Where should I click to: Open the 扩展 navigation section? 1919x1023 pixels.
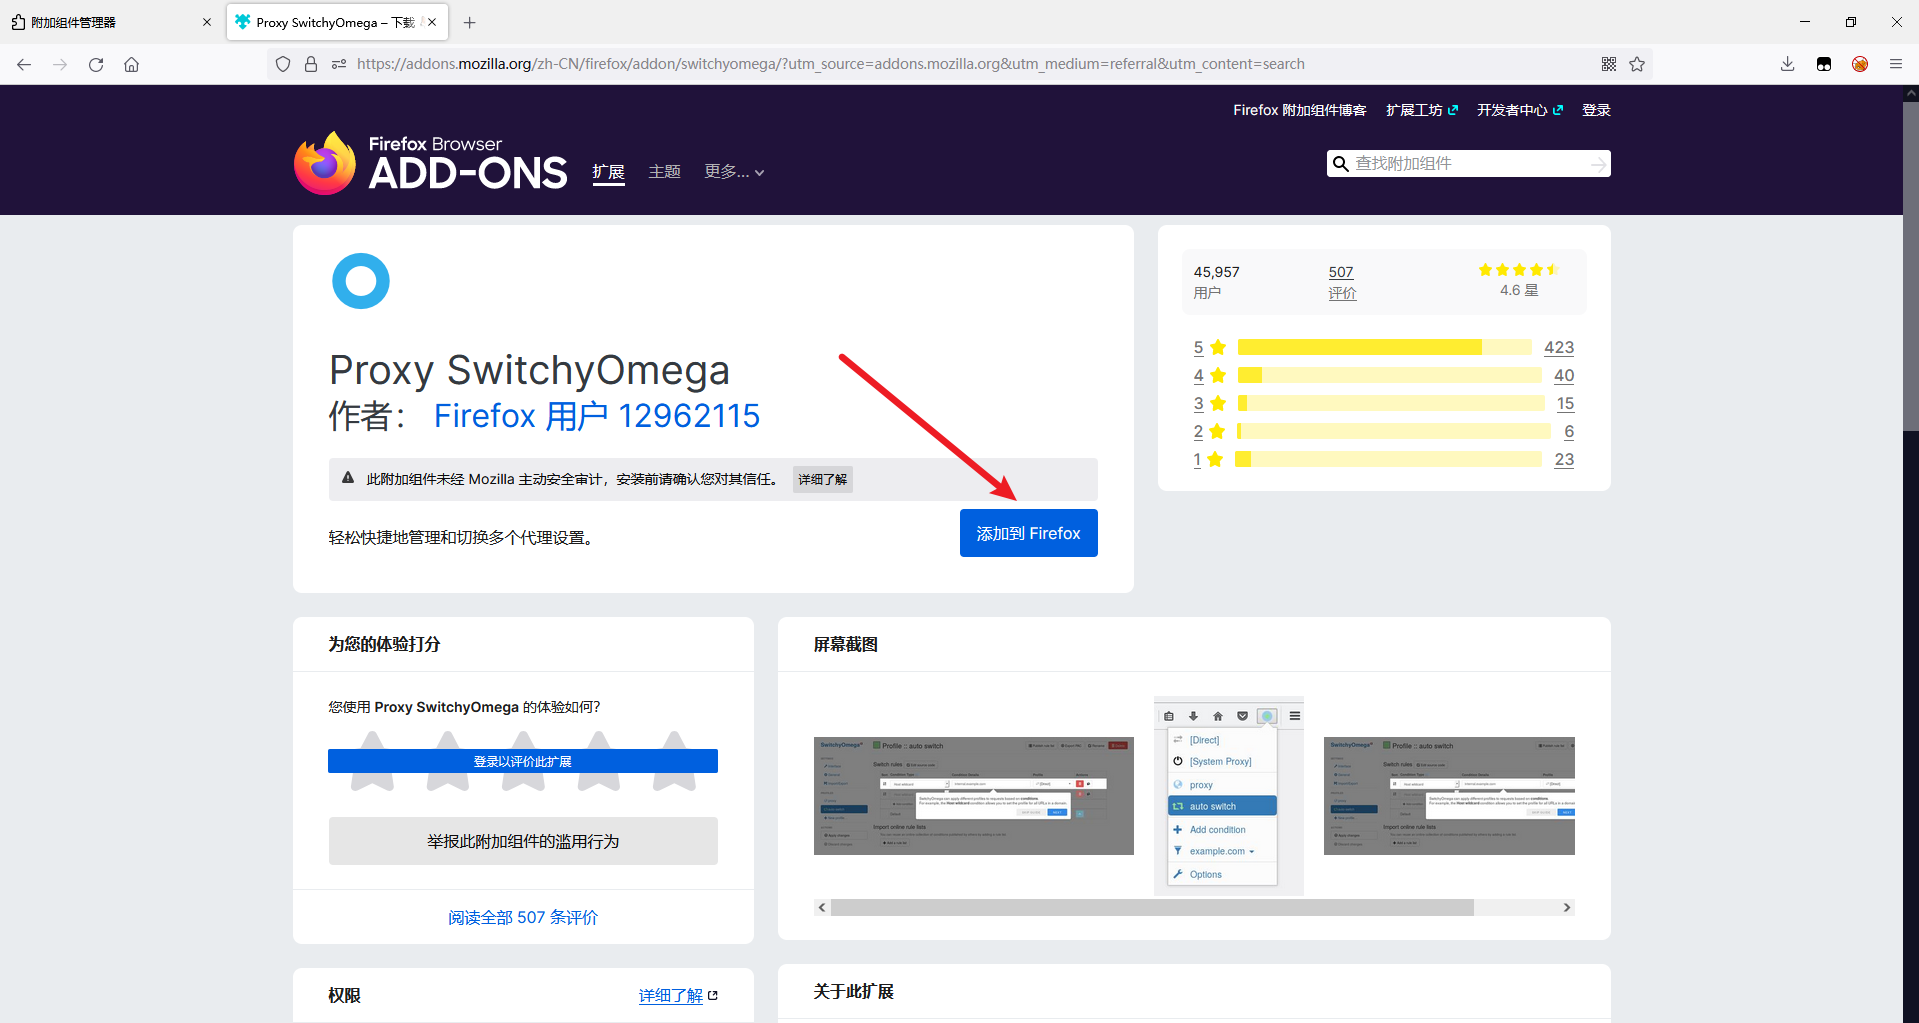tap(608, 172)
